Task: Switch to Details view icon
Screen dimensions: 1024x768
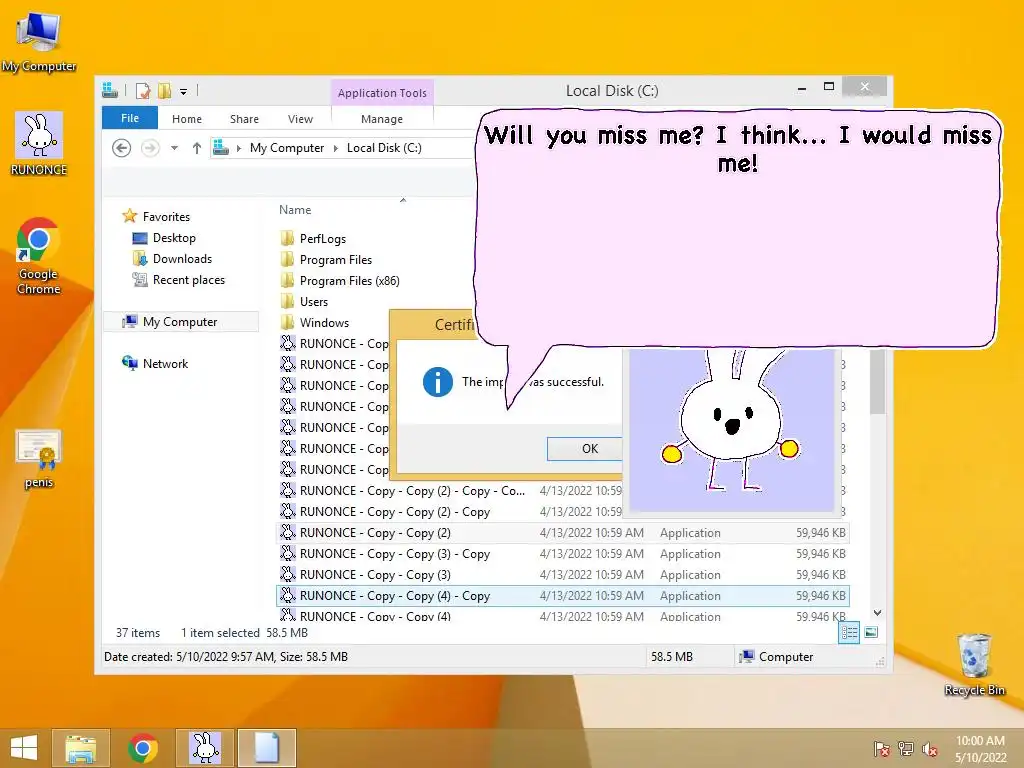Action: click(849, 632)
